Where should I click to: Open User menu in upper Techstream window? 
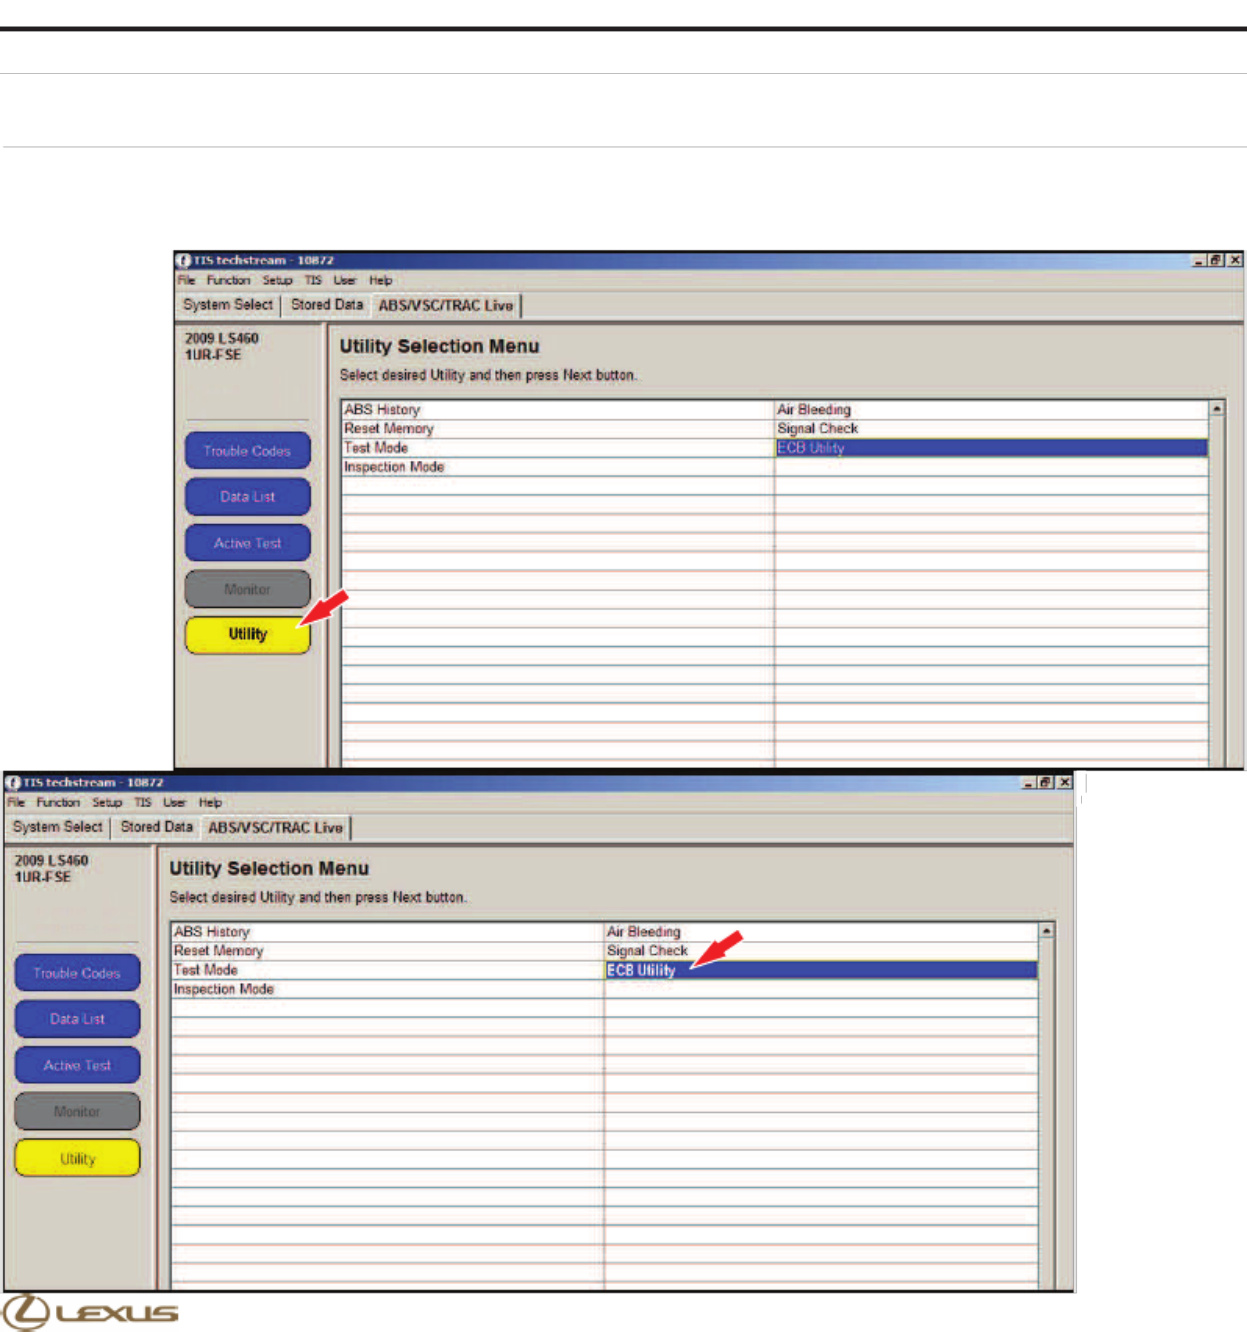pos(345,281)
